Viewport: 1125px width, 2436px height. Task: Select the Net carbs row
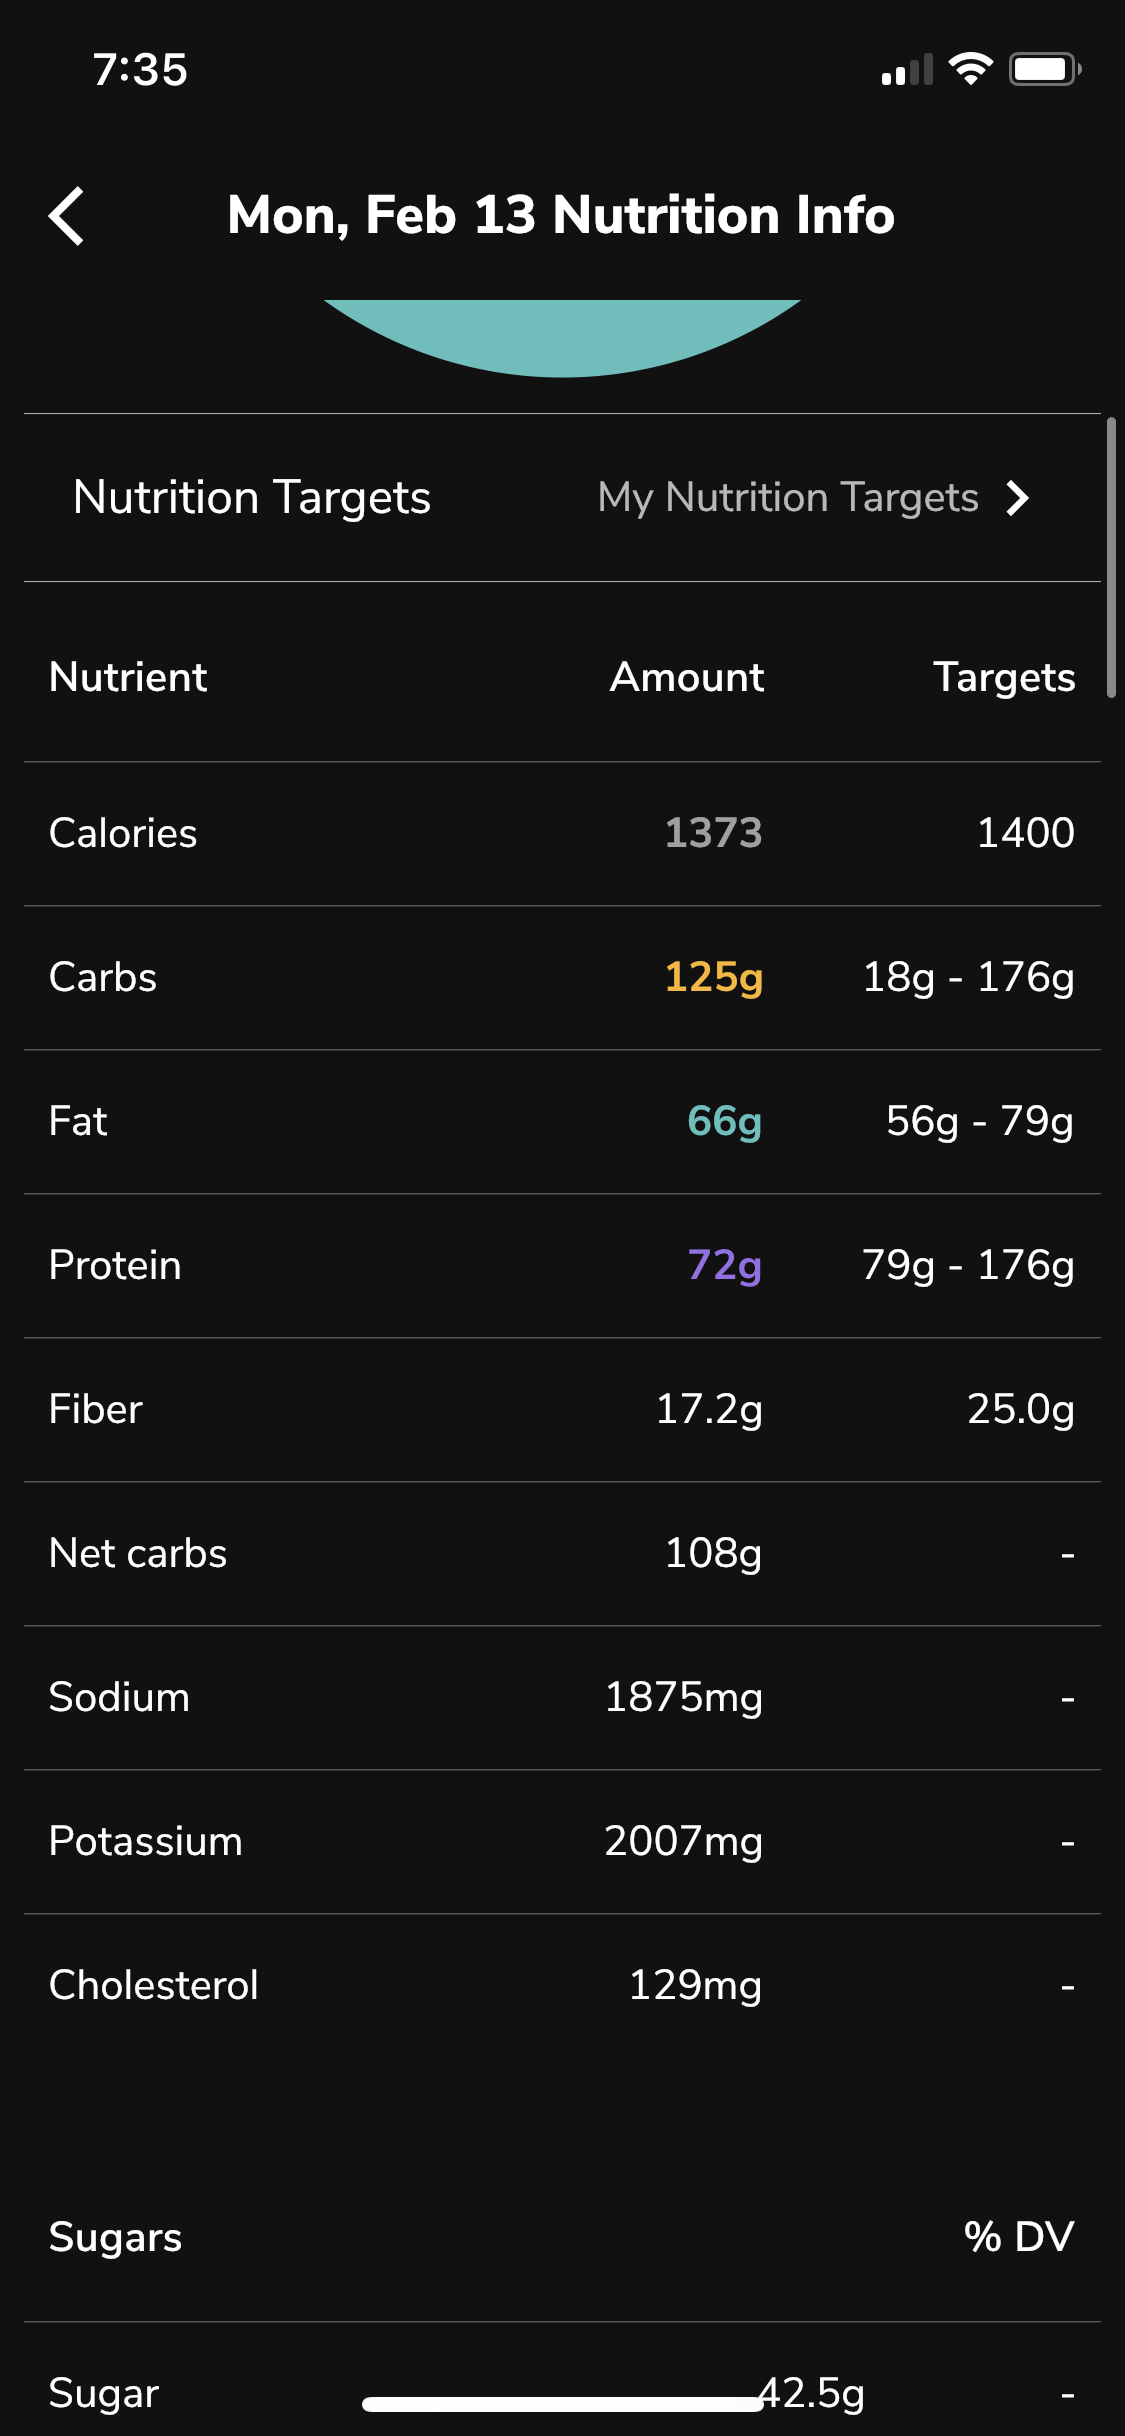[x=562, y=1554]
